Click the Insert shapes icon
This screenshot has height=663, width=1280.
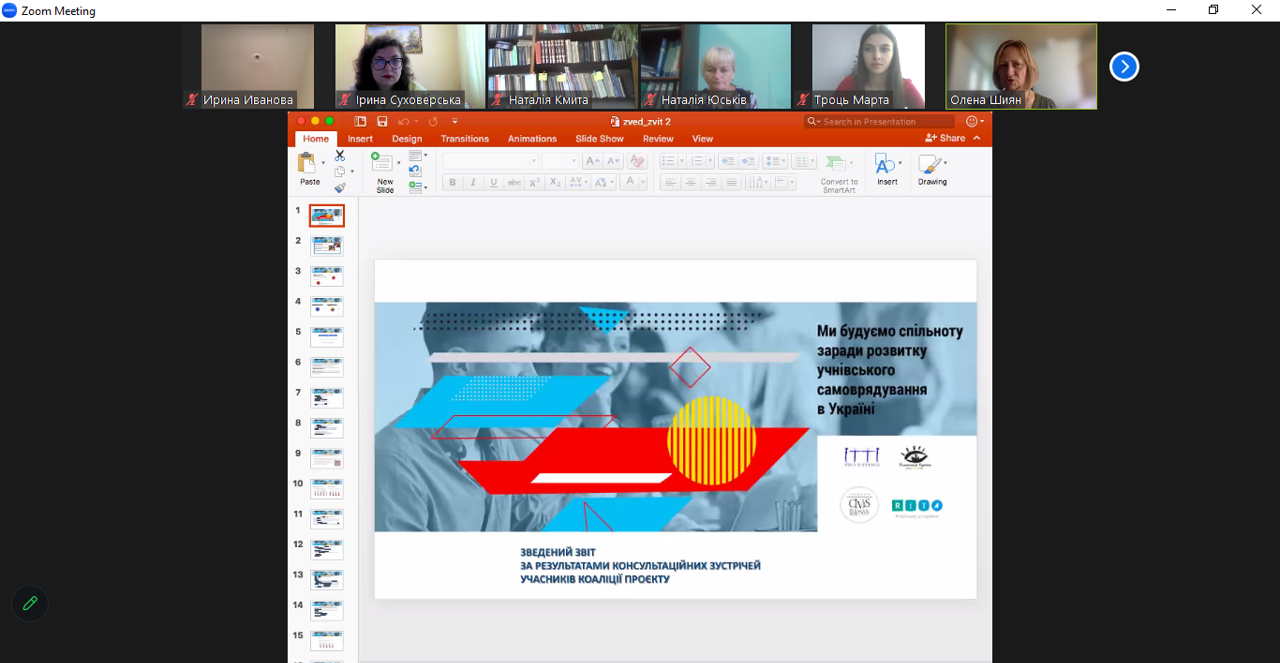(x=885, y=166)
